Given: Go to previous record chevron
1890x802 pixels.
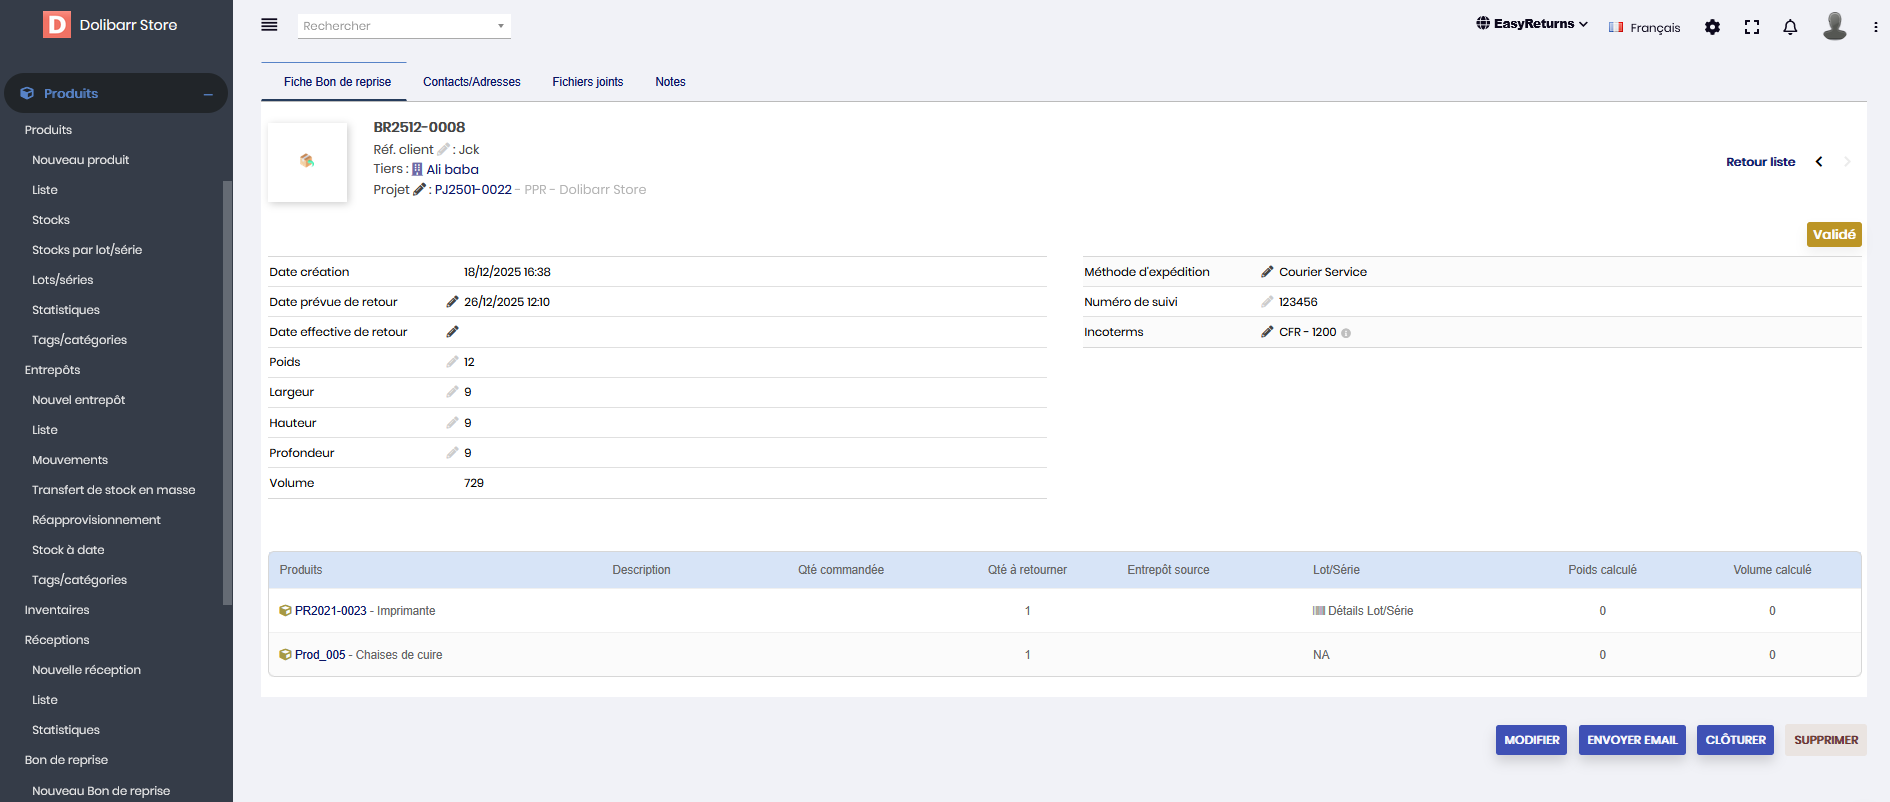Looking at the screenshot, I should pyautogui.click(x=1819, y=162).
